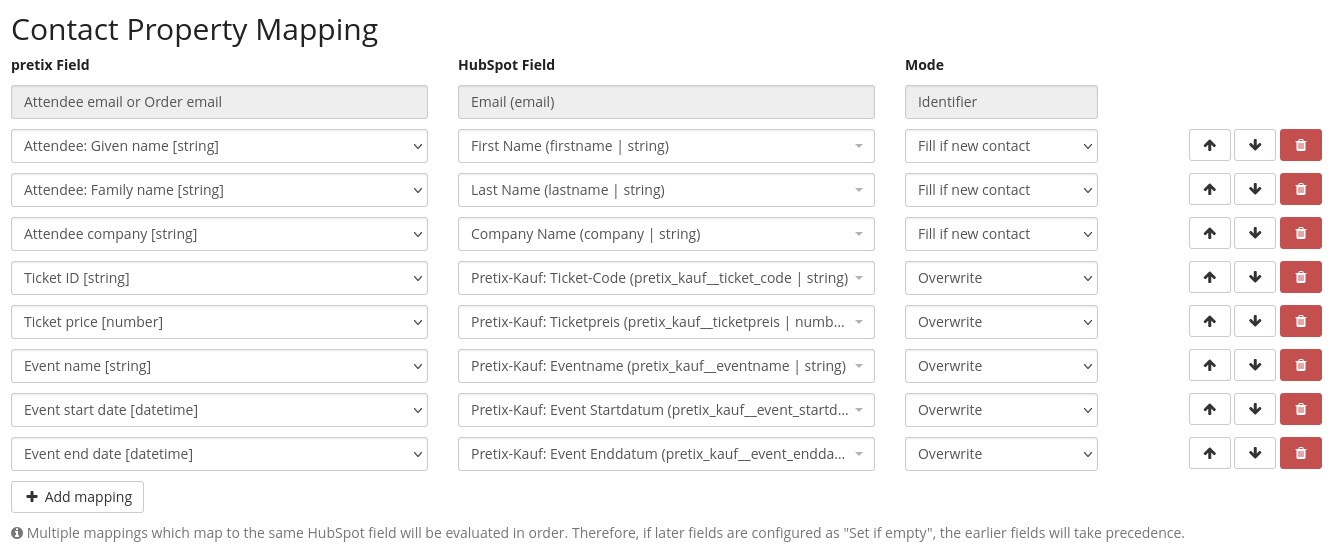Delete the Event end date mapping
The width and height of the screenshot is (1334, 551).
1300,453
